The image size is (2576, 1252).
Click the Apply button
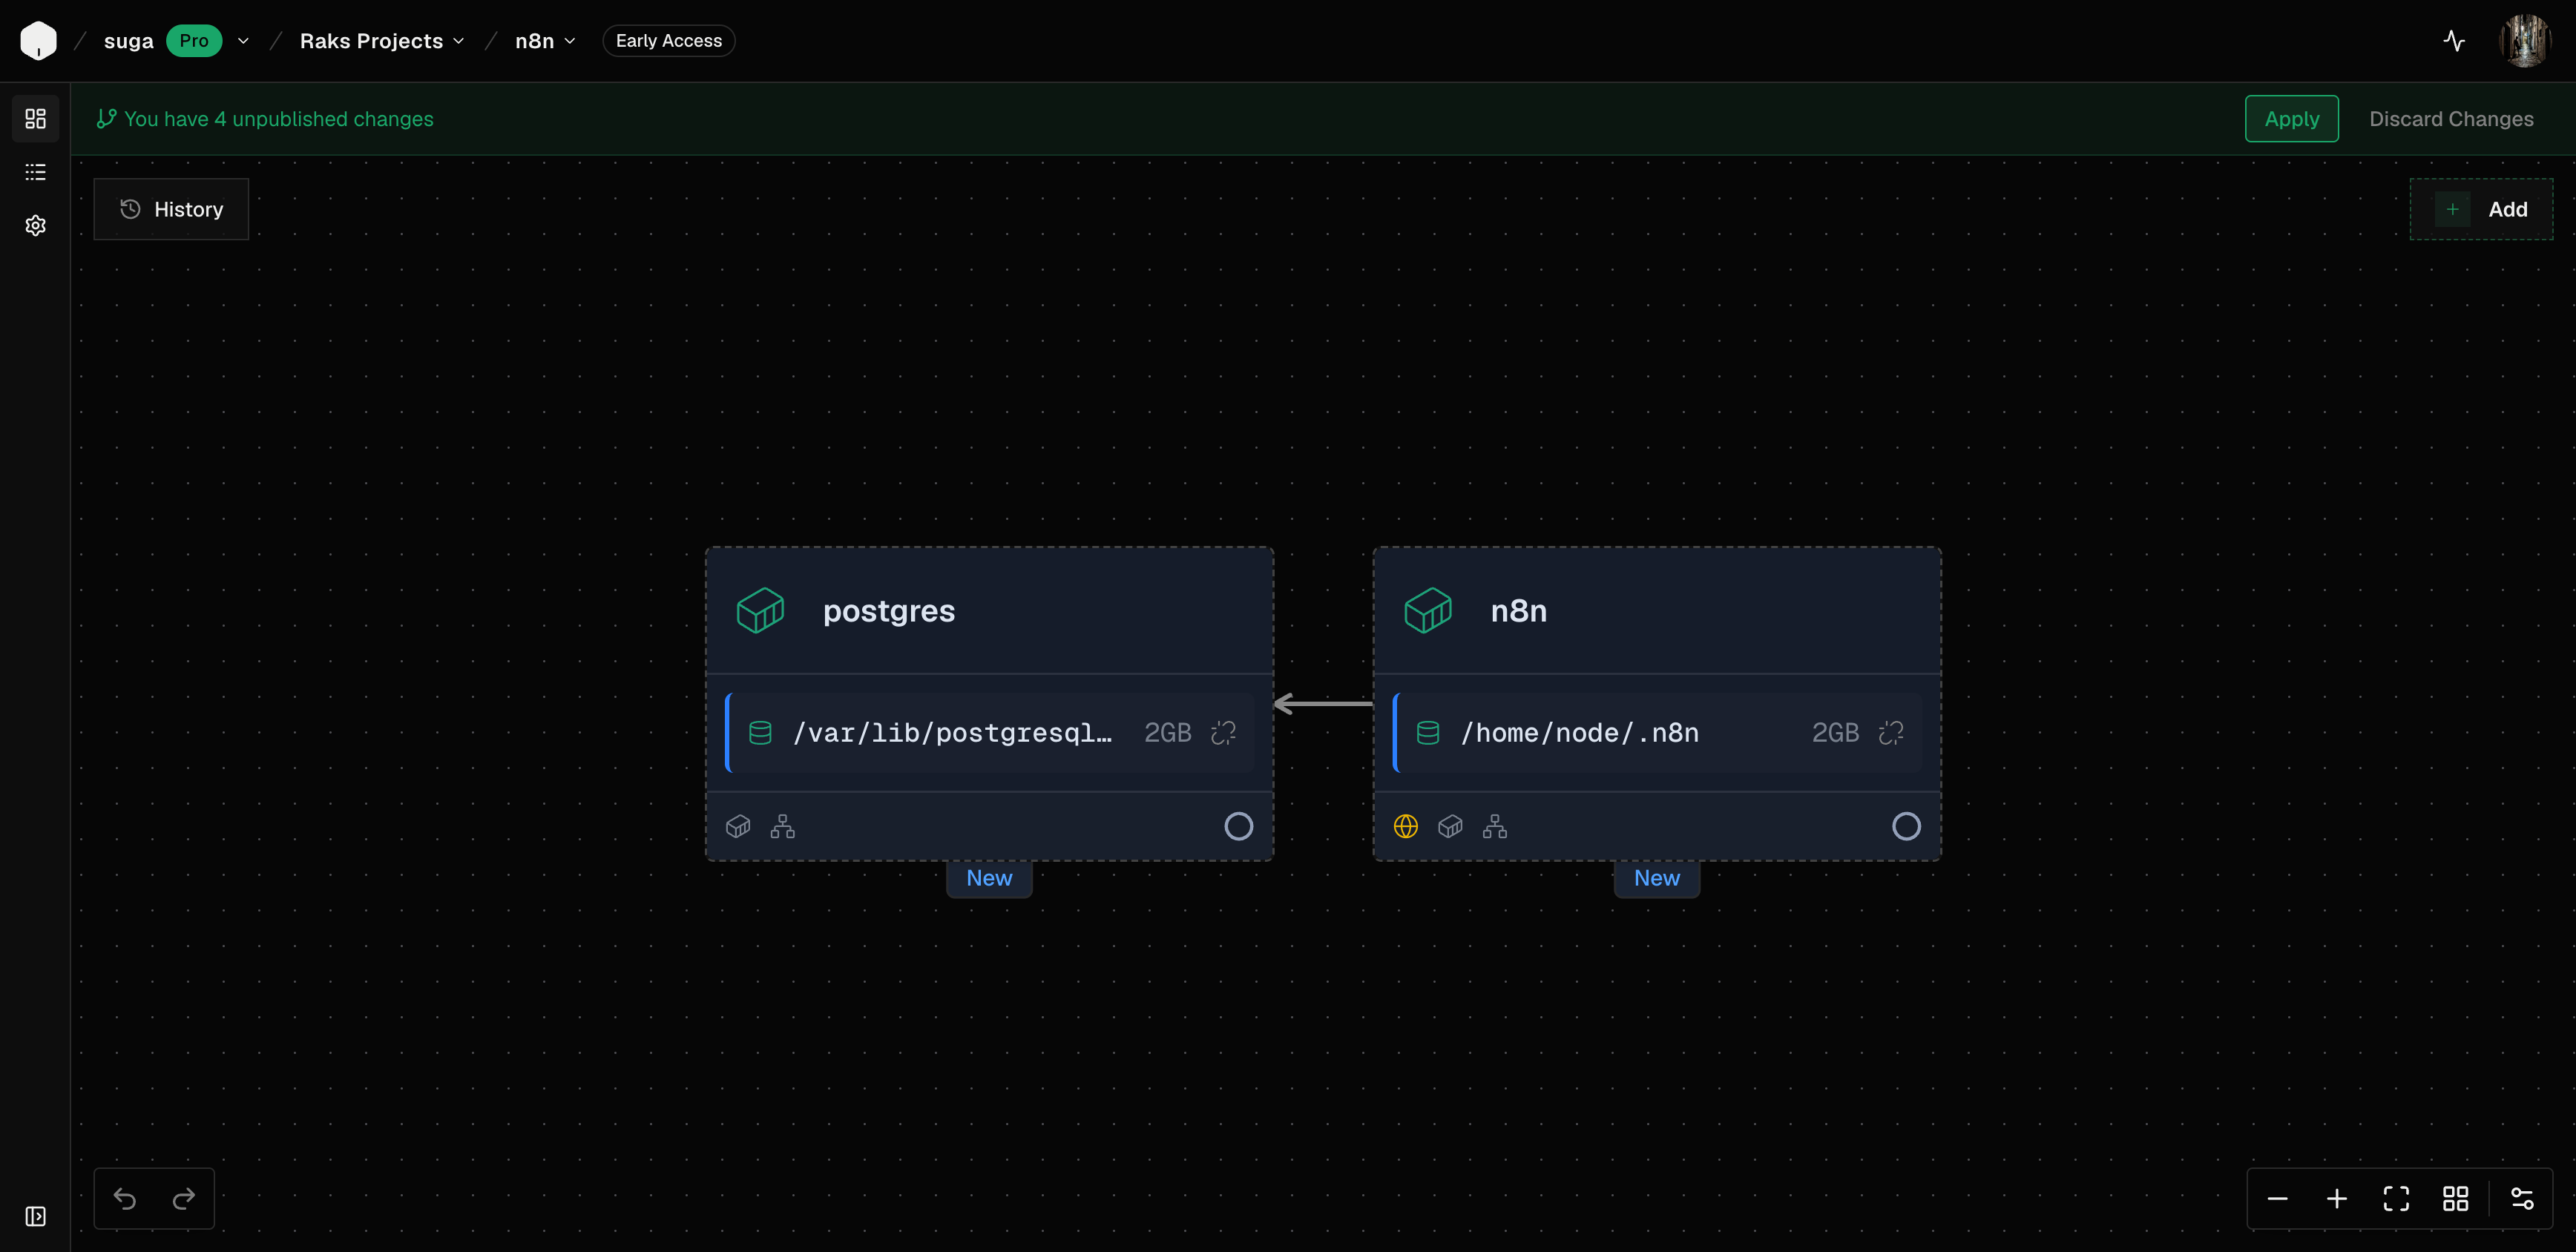click(2292, 119)
